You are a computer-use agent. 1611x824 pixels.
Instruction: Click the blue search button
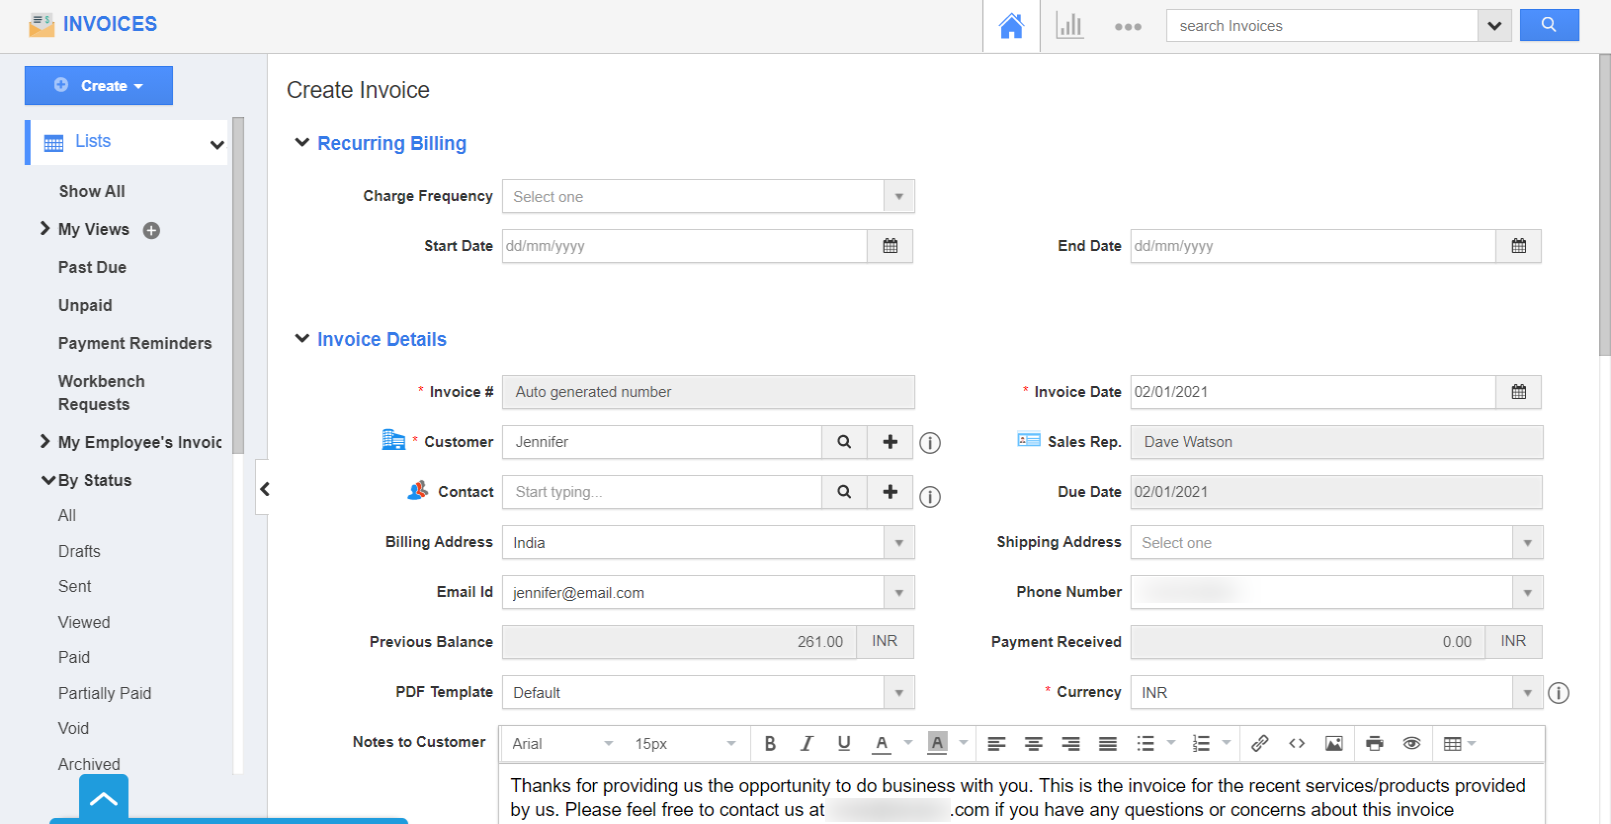[1549, 25]
